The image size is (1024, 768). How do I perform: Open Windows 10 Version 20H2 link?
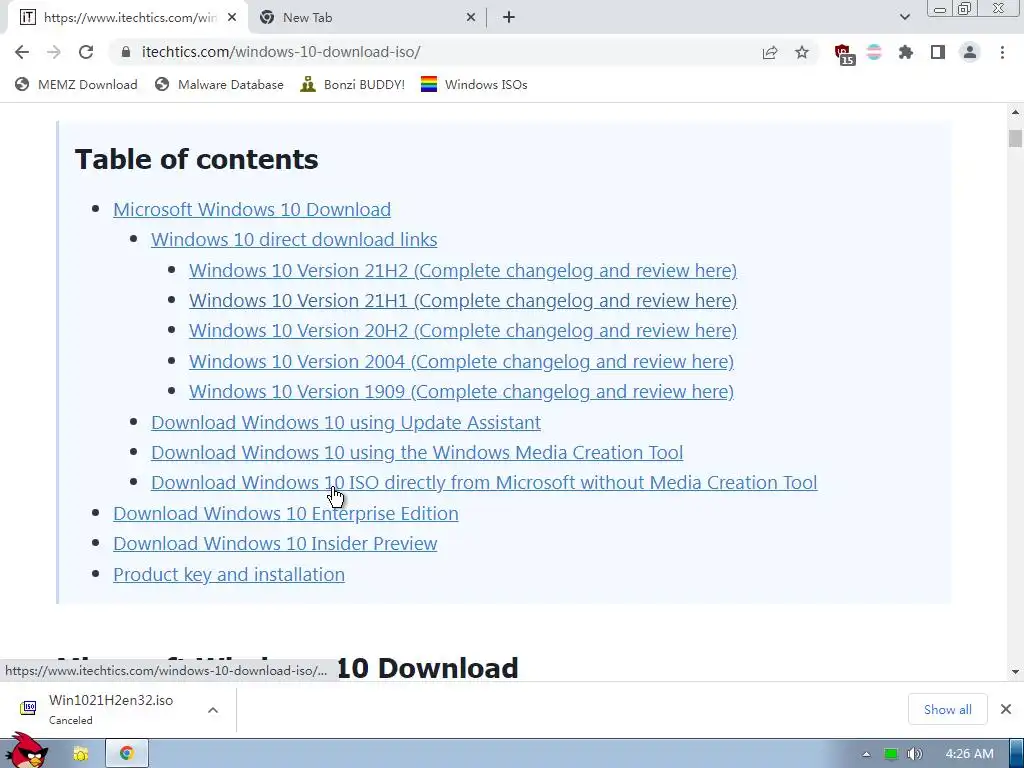(463, 330)
